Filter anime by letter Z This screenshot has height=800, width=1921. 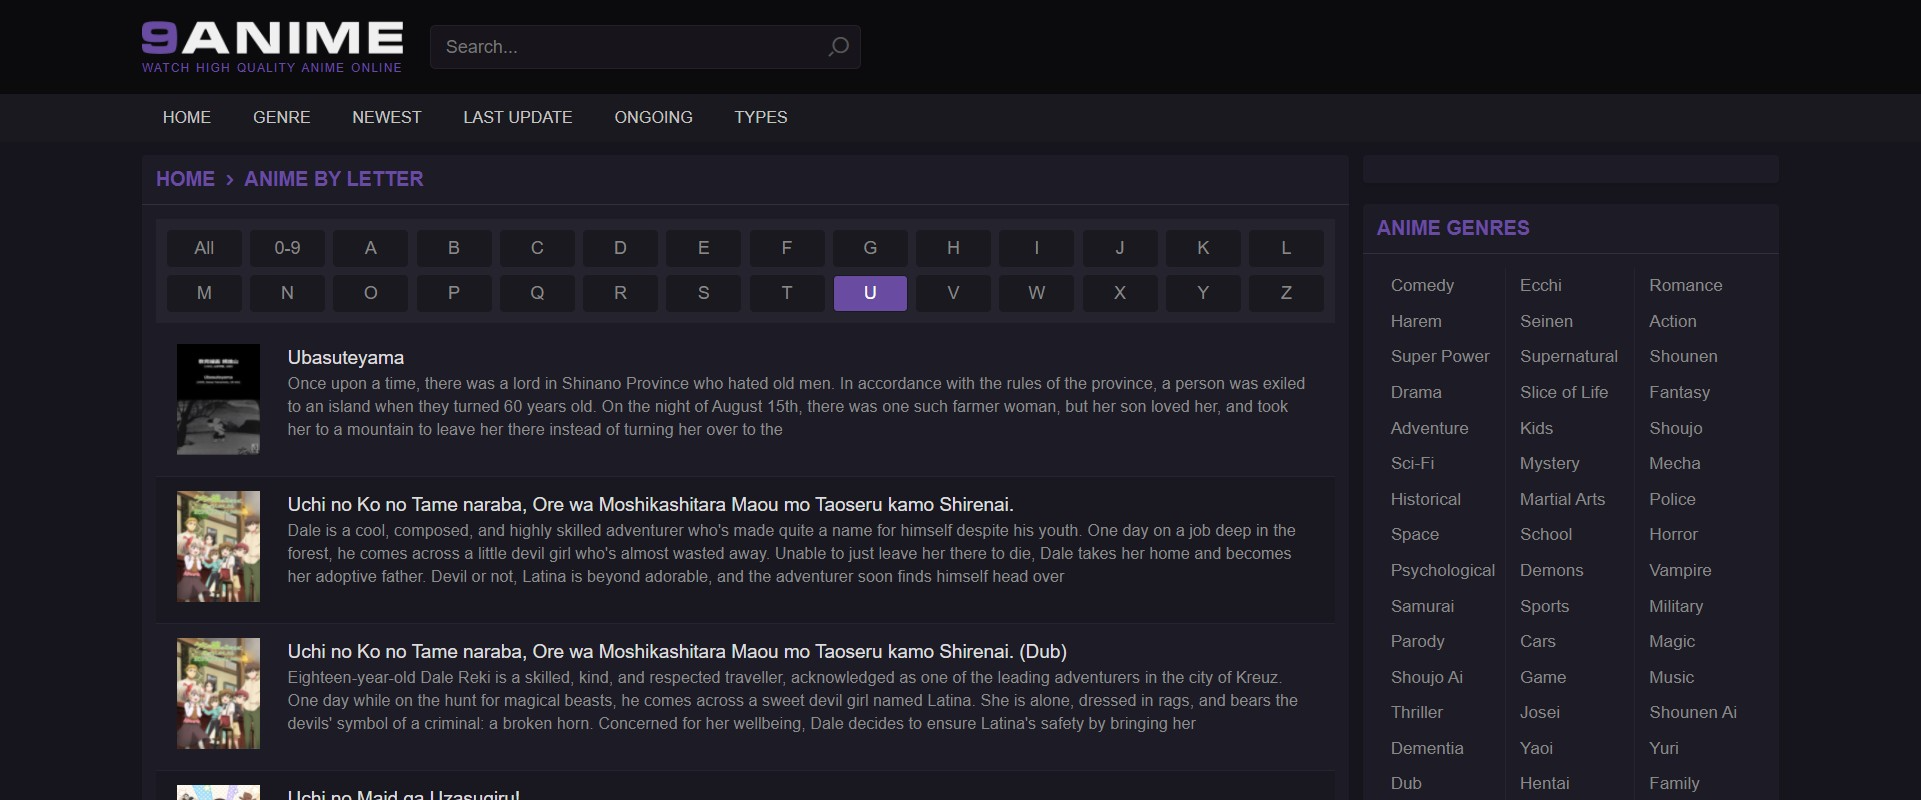pos(1286,293)
